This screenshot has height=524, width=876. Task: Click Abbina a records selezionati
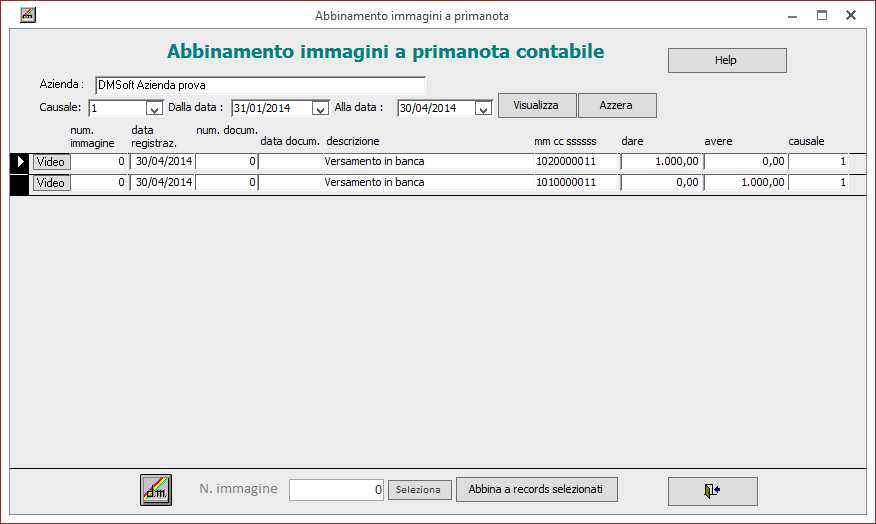tap(536, 489)
